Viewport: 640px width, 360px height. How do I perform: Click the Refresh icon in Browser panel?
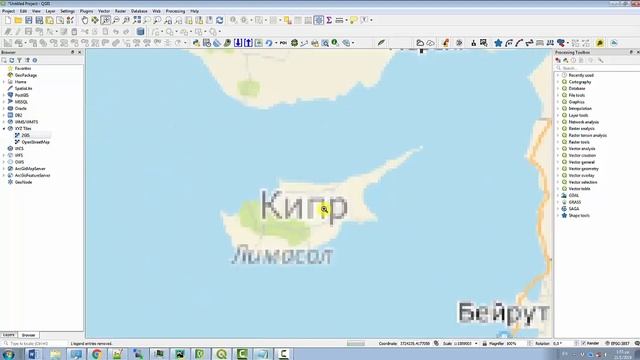[x=12, y=60]
